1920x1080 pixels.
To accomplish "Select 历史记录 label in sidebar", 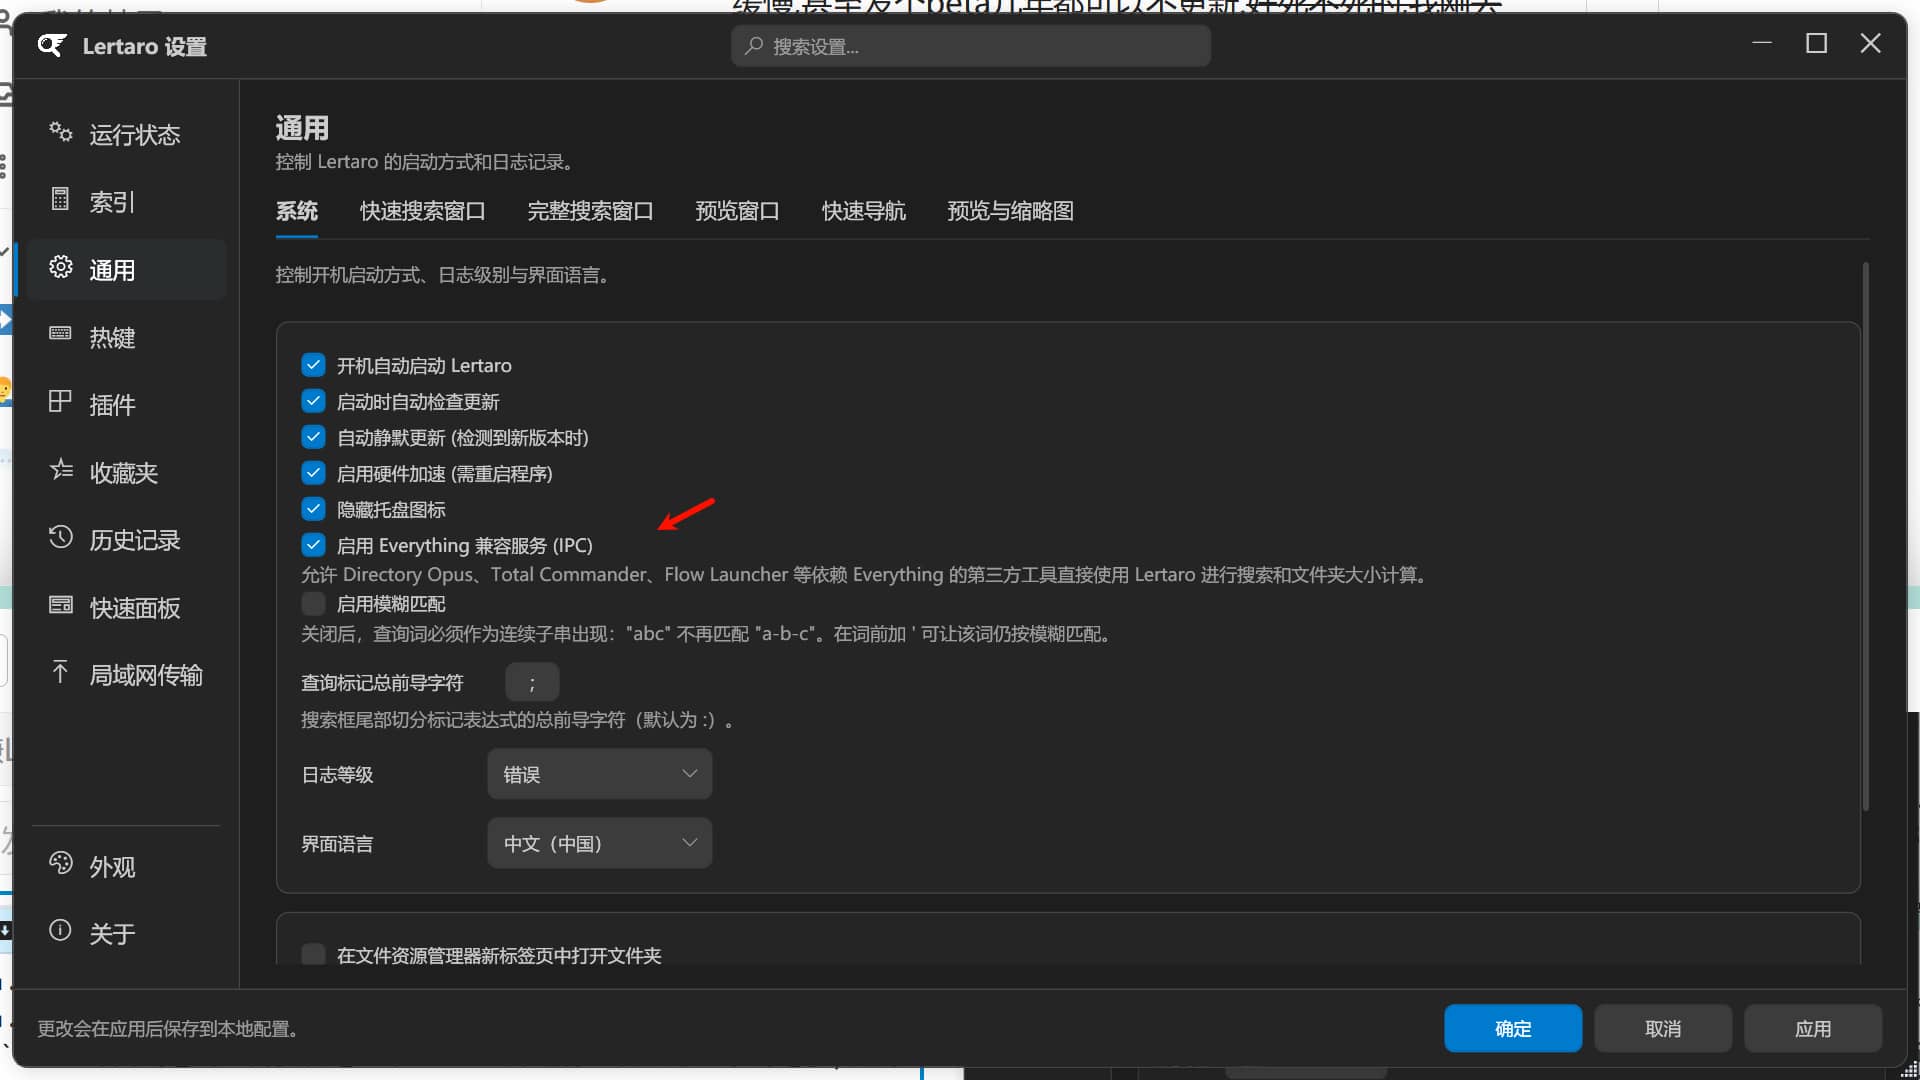I will coord(135,540).
